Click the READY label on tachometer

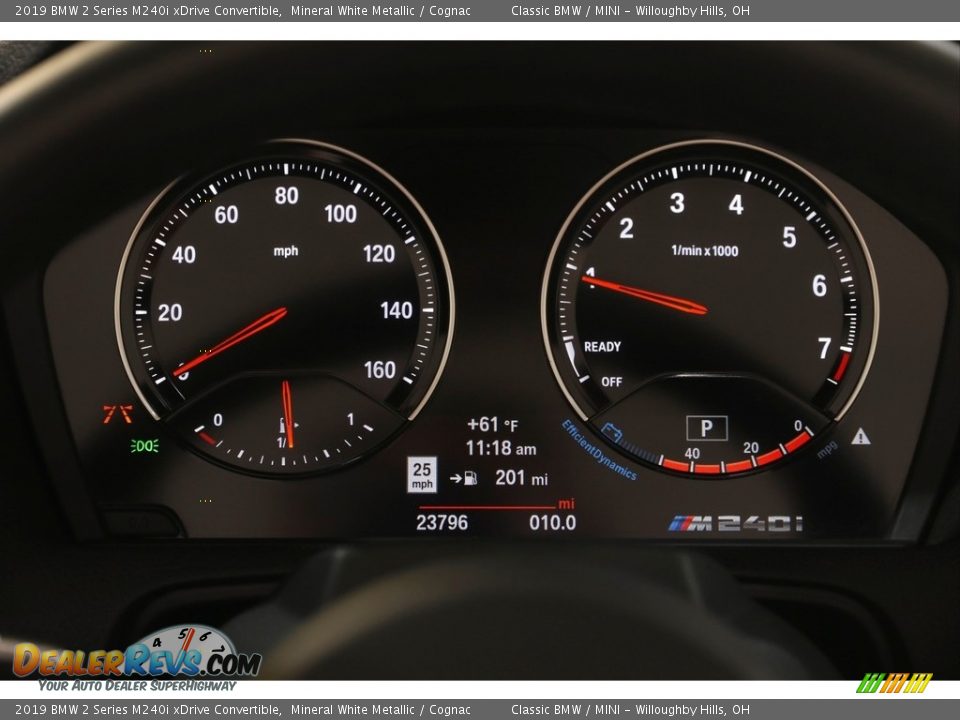tap(602, 347)
